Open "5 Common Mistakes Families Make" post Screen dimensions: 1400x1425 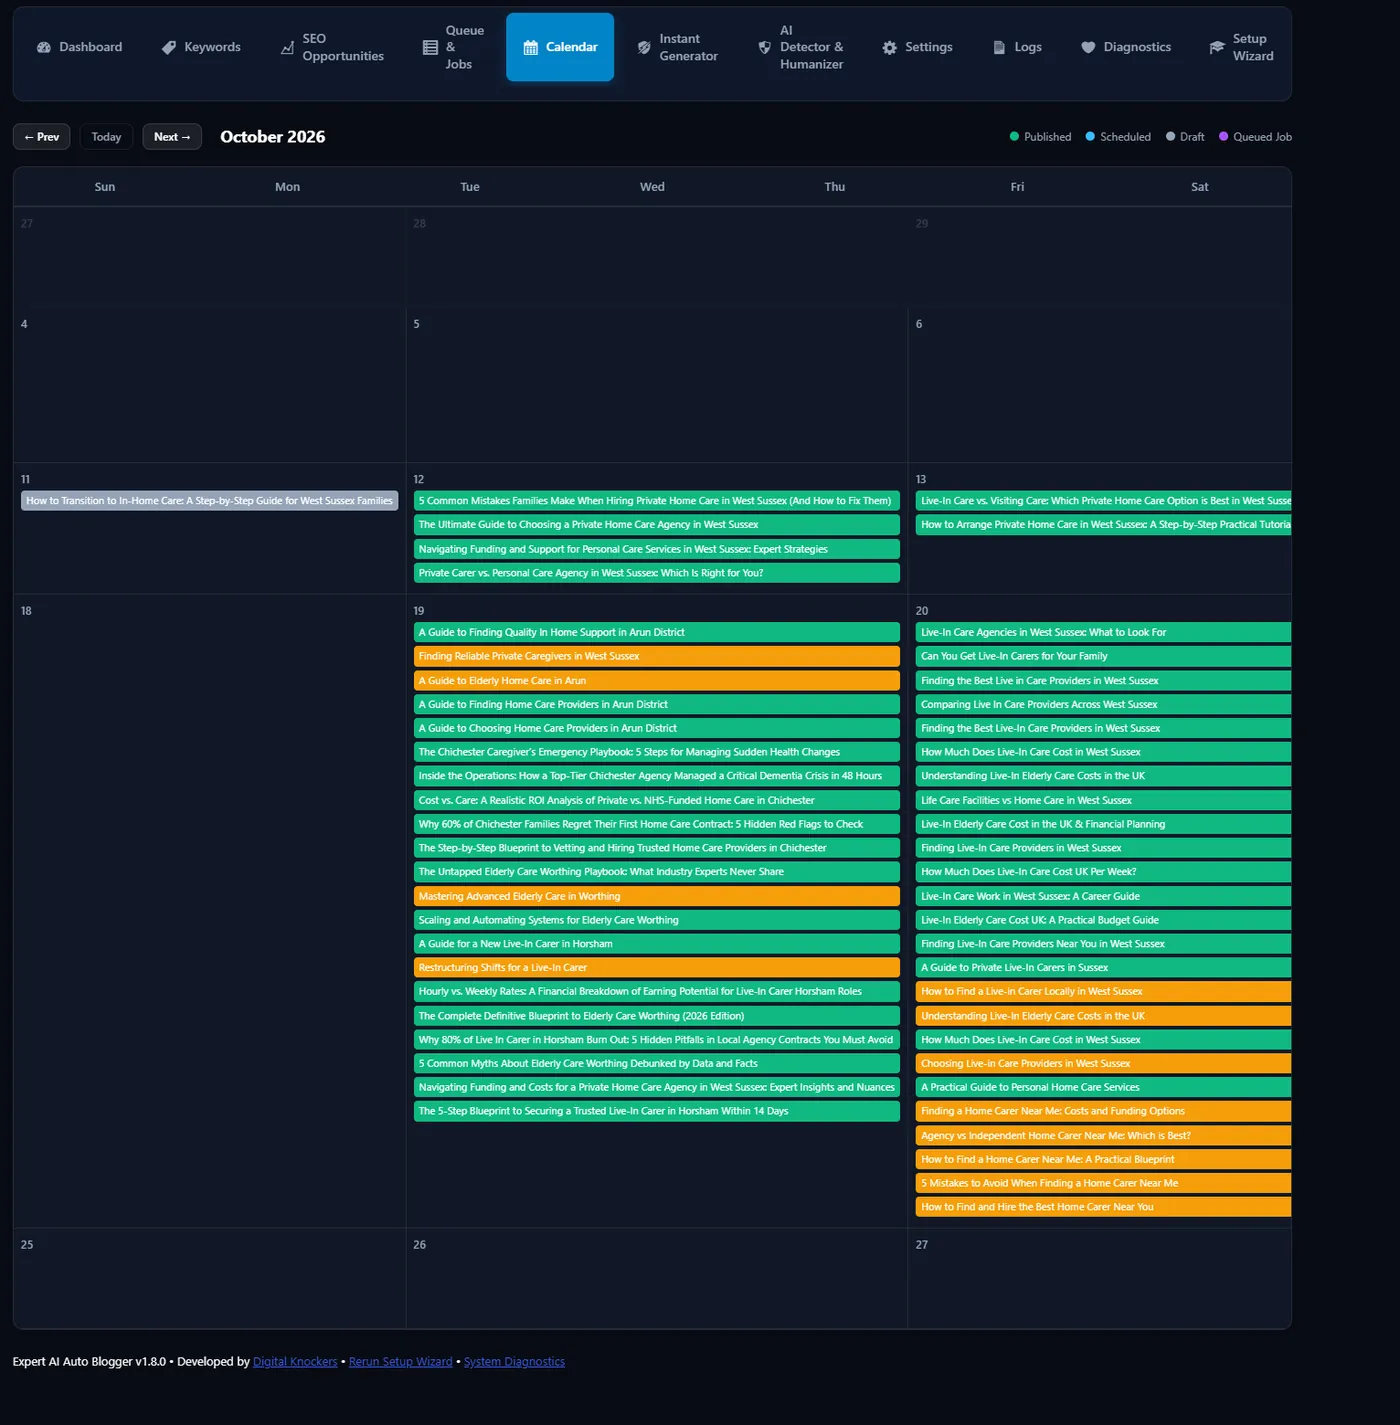coord(657,501)
